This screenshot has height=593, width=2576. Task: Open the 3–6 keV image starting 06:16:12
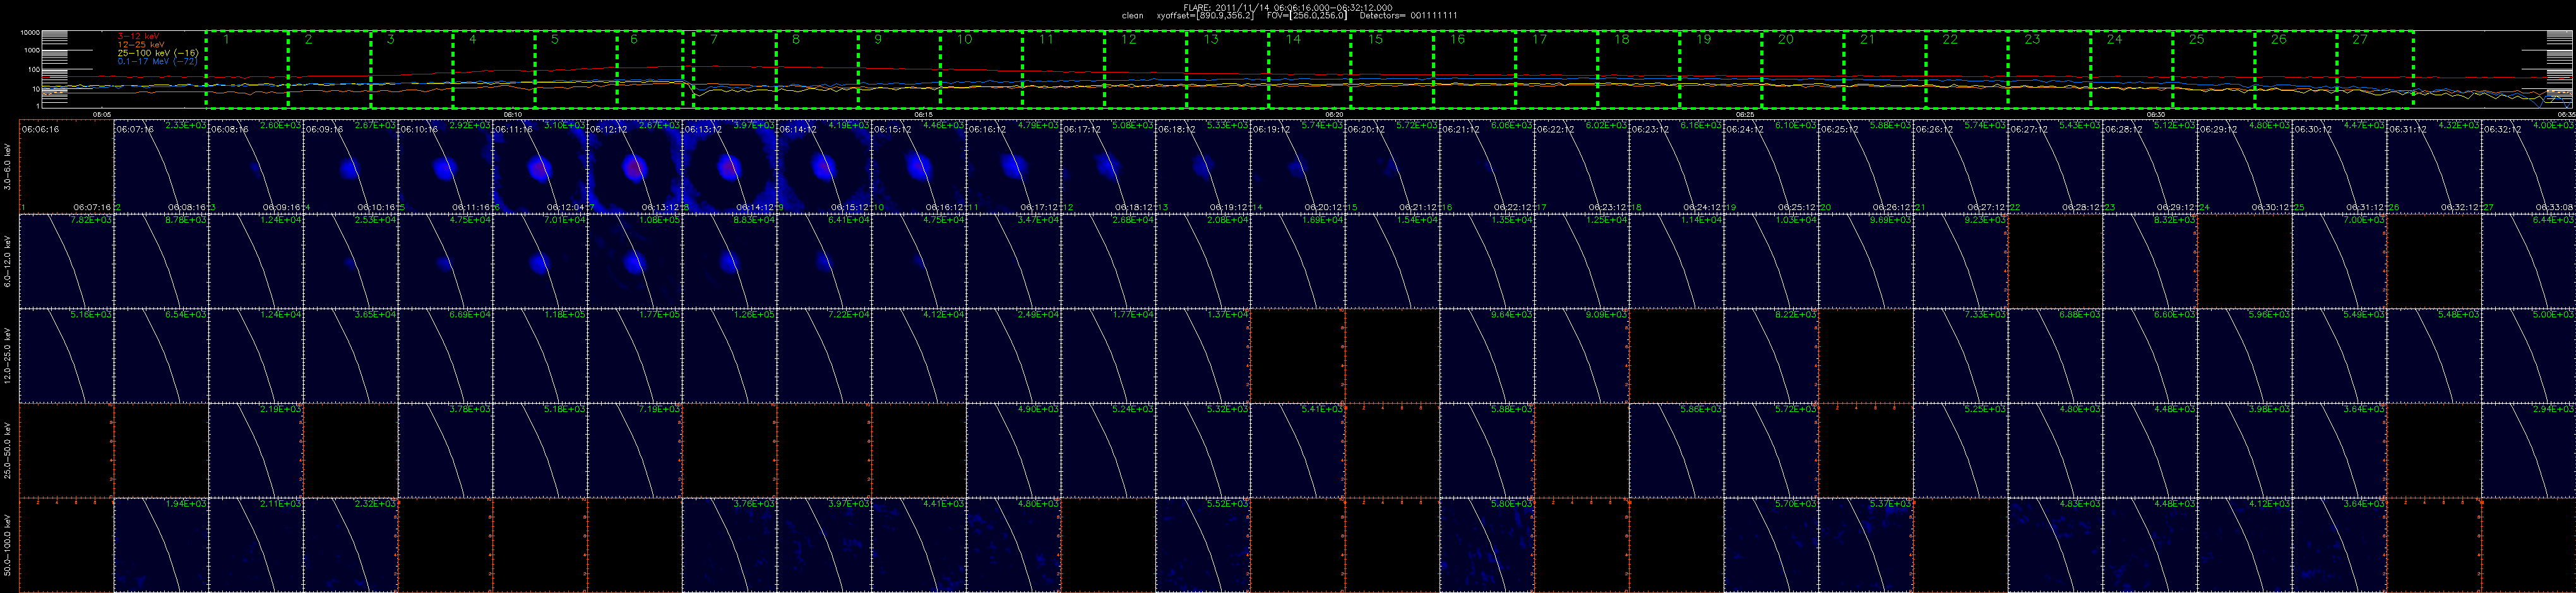(x=1014, y=167)
